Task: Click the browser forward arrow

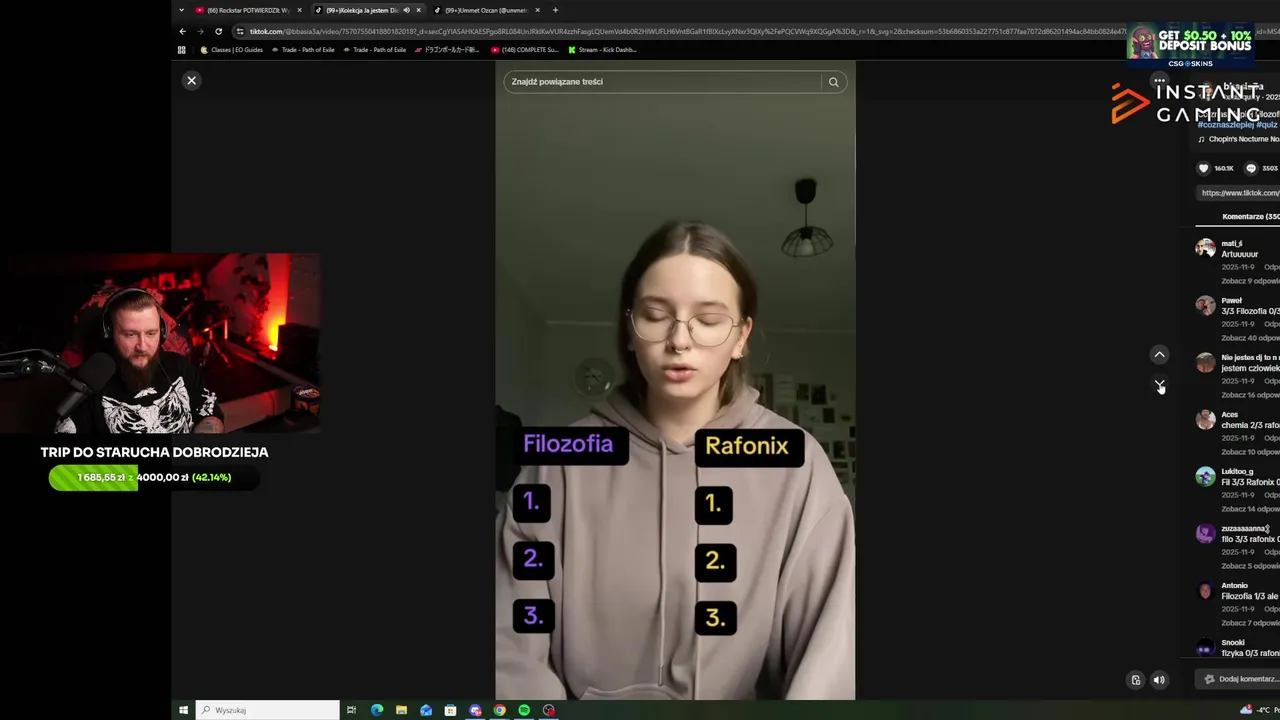Action: coord(200,31)
